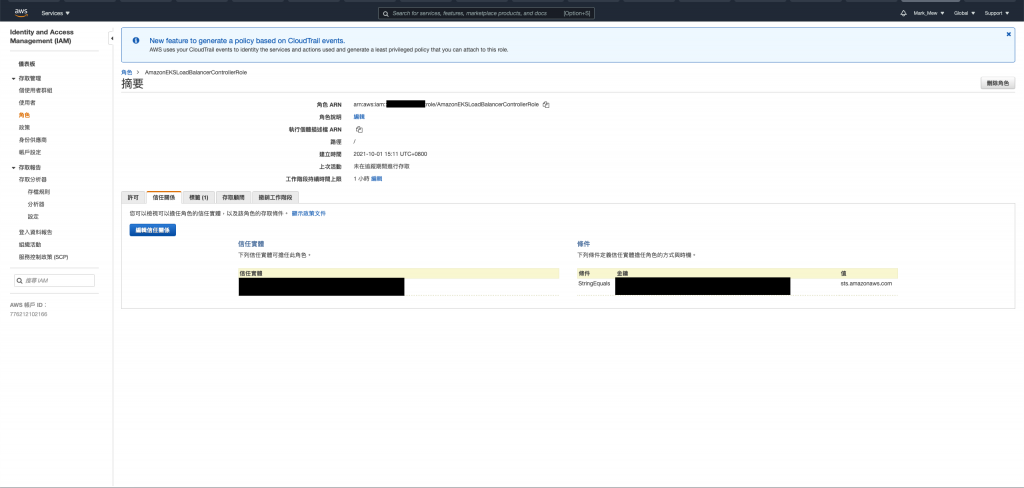Select the creation time 2021-10-01 value
The image size is (1024, 488).
(391, 154)
